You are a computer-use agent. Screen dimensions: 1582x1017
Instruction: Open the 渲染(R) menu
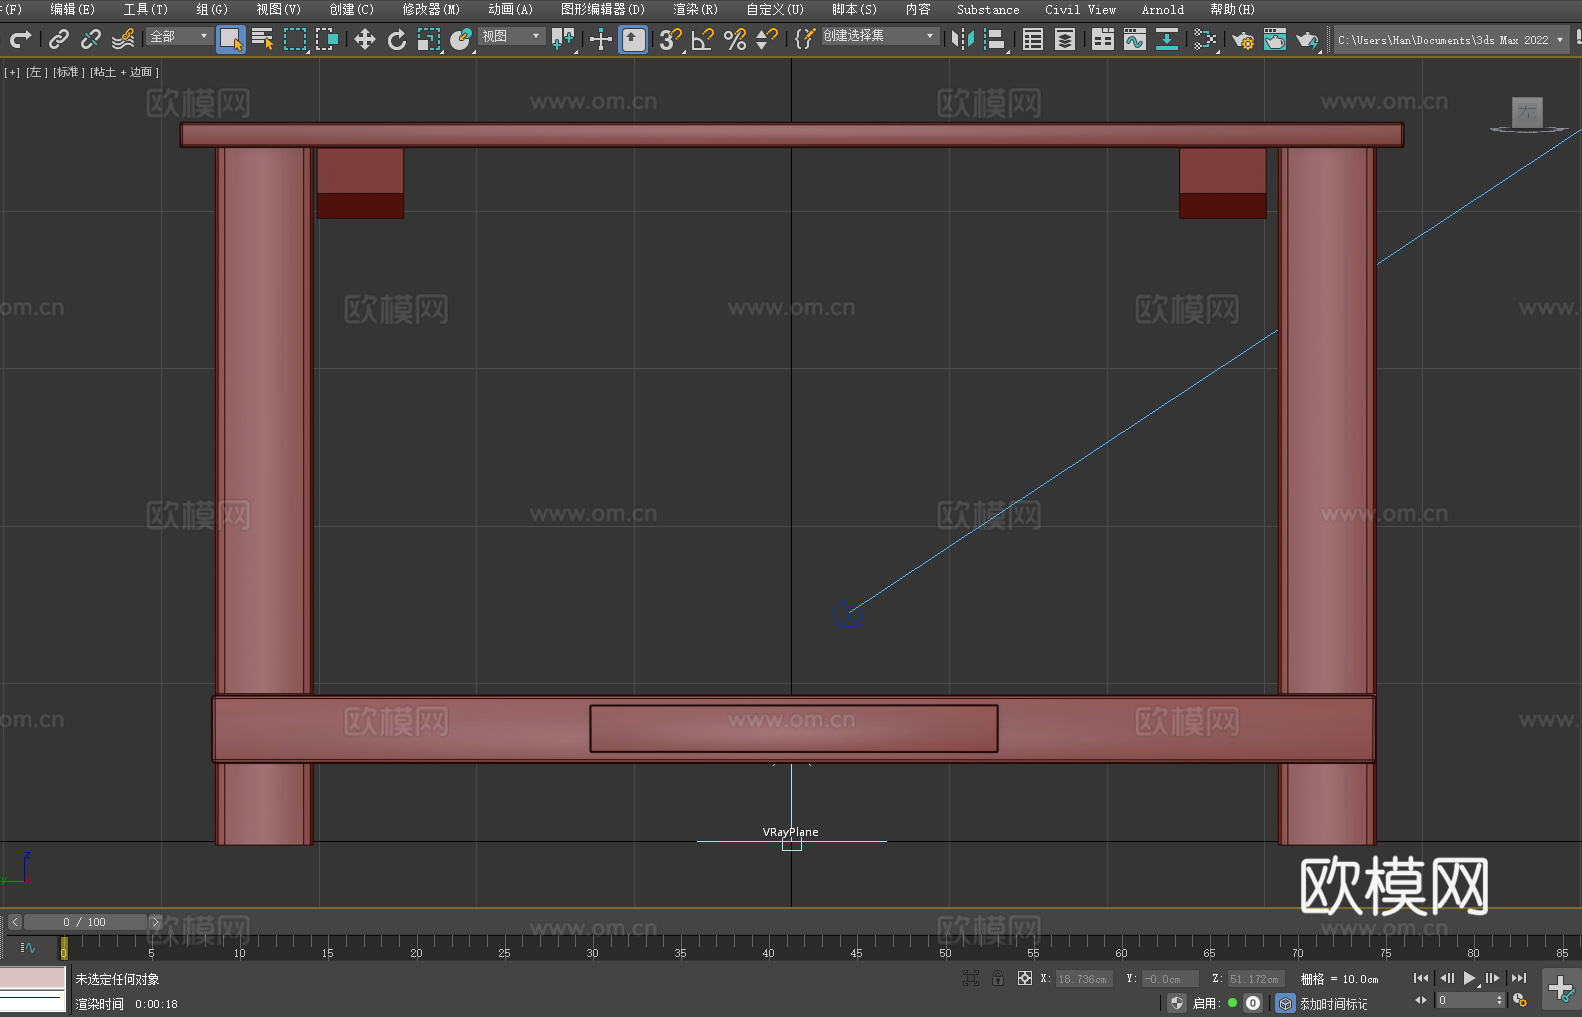(x=695, y=9)
